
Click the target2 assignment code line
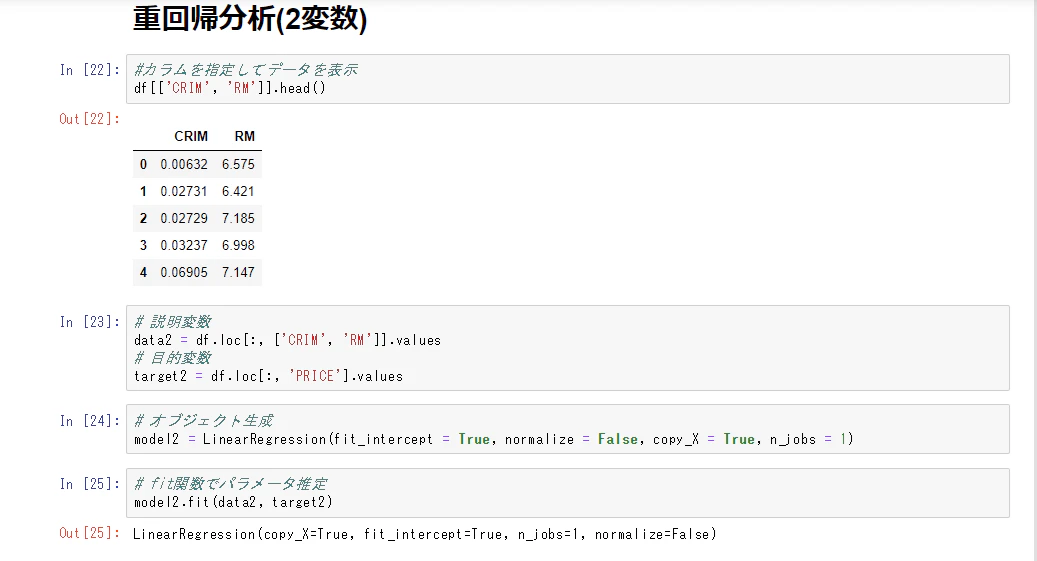coord(268,376)
